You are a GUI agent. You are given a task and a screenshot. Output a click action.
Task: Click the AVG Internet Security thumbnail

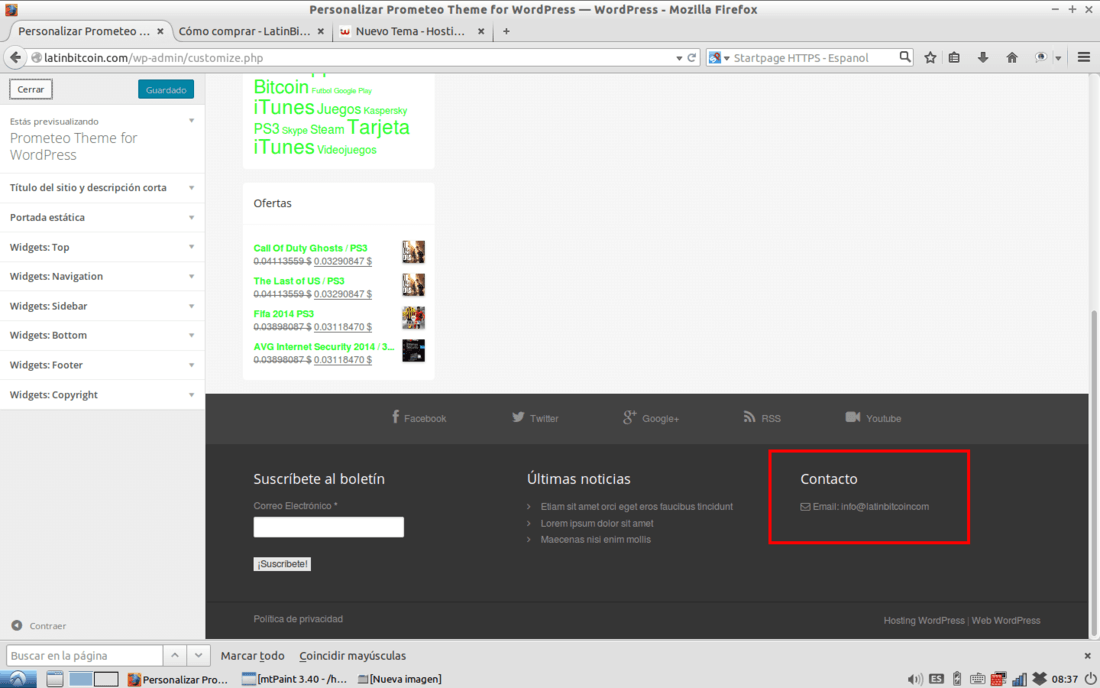click(x=413, y=351)
